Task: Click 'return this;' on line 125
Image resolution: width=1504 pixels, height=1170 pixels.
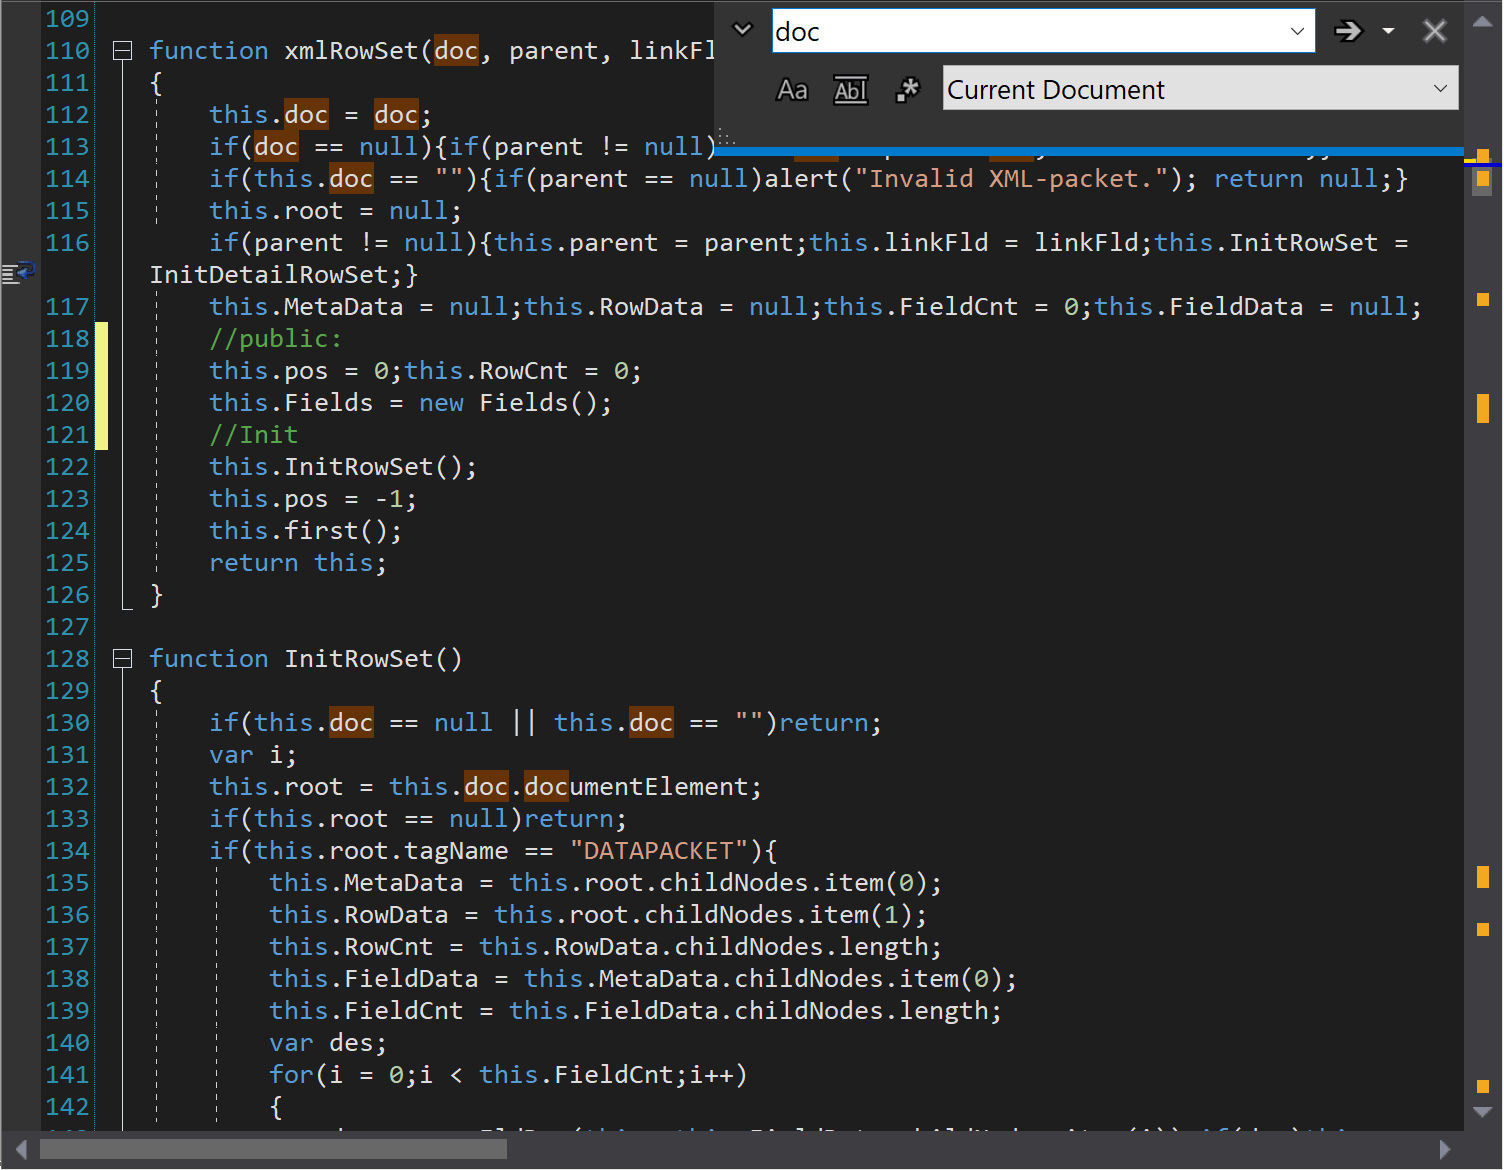Action: [298, 563]
